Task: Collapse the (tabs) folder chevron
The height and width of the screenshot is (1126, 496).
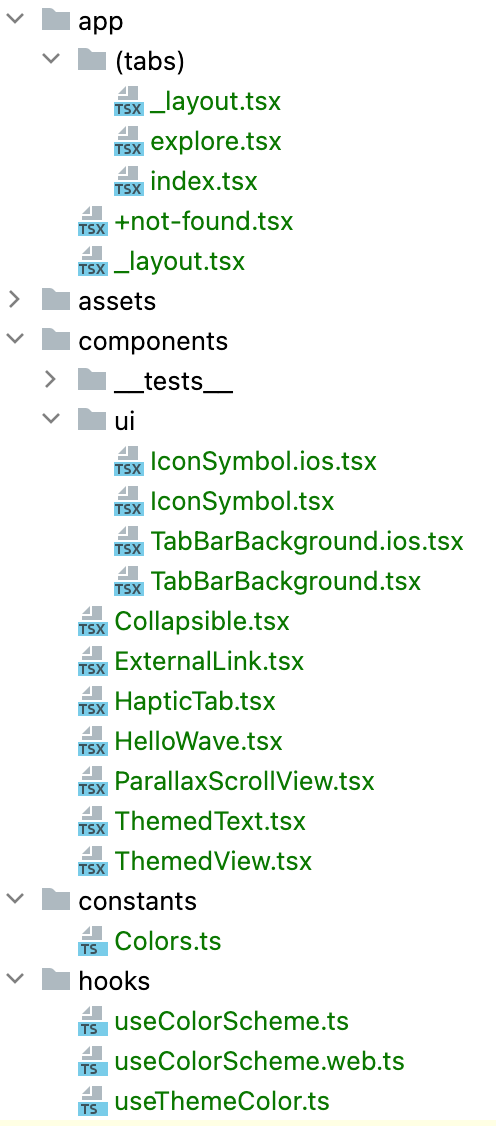Action: pos(50,61)
